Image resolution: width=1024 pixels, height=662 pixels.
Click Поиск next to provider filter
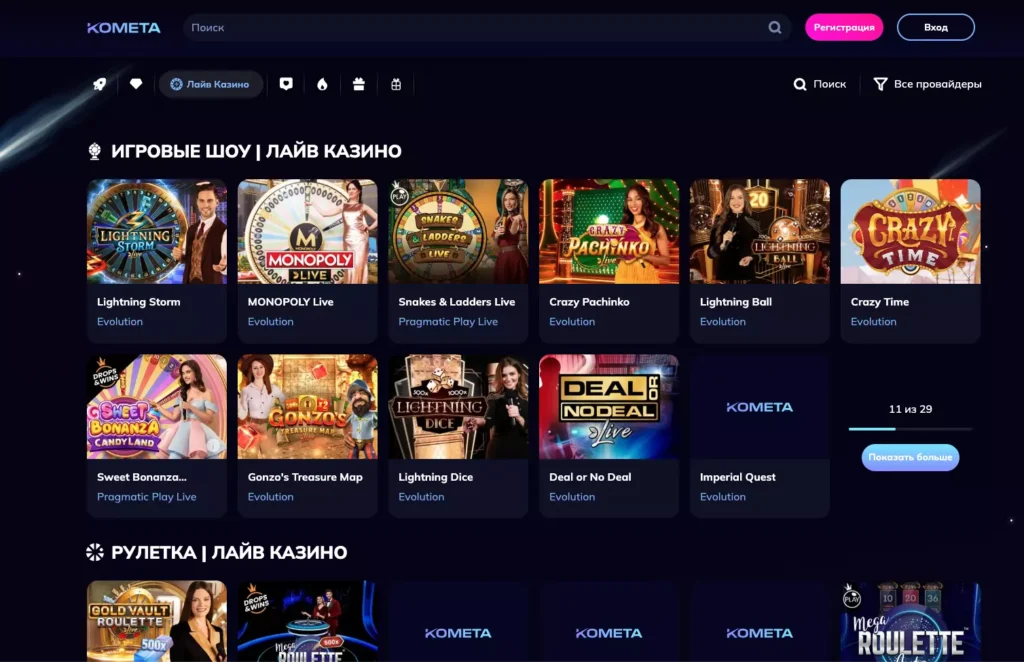tap(820, 85)
